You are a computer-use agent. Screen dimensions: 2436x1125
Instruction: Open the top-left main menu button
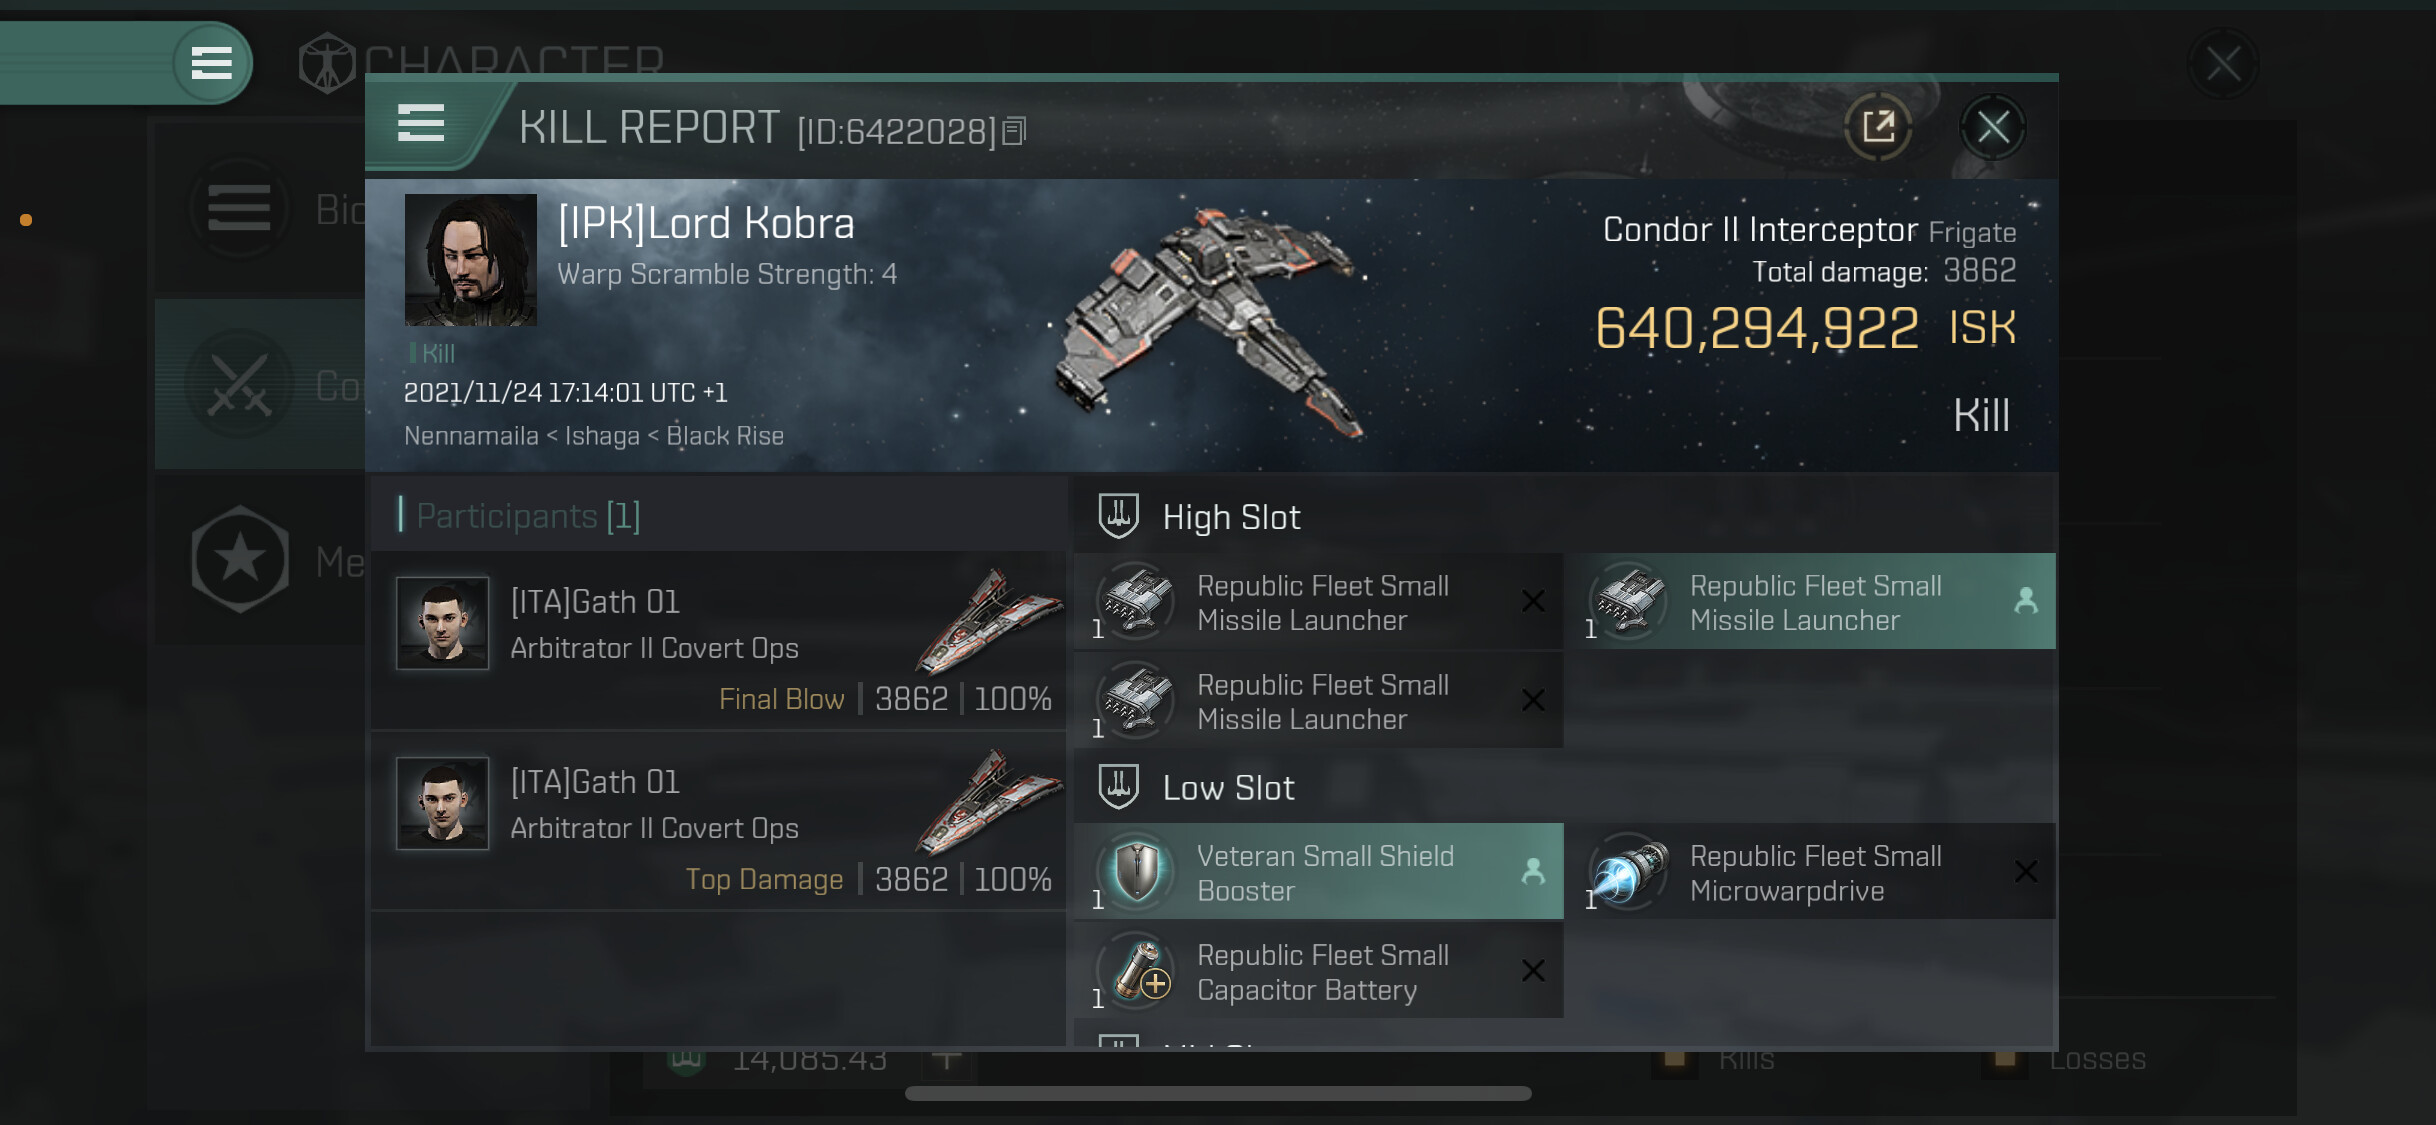click(211, 63)
